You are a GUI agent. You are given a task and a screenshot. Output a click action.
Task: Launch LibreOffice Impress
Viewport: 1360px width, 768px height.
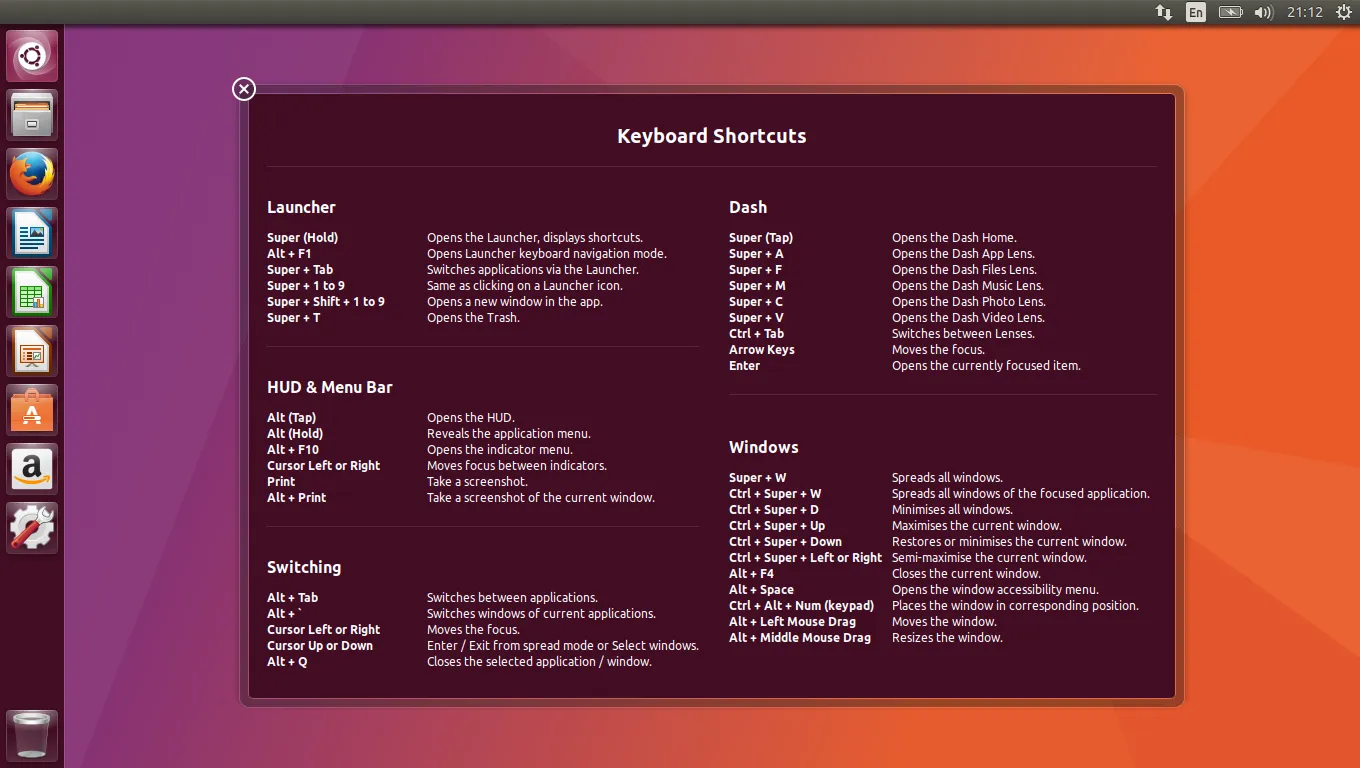pyautogui.click(x=31, y=350)
